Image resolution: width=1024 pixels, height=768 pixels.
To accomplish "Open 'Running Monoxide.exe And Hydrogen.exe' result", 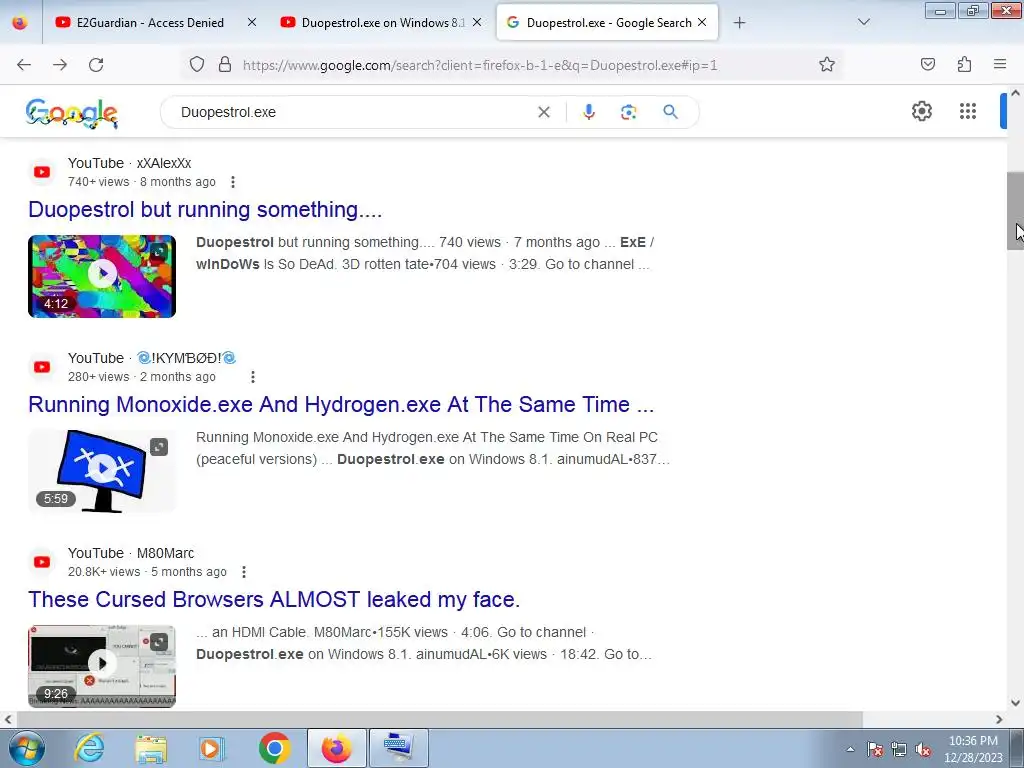I will [341, 404].
